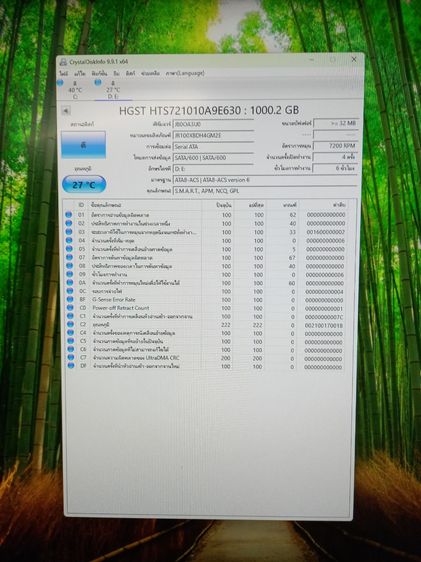Click threshold value 67 in row 07
421x562 pixels.
pos(292,258)
